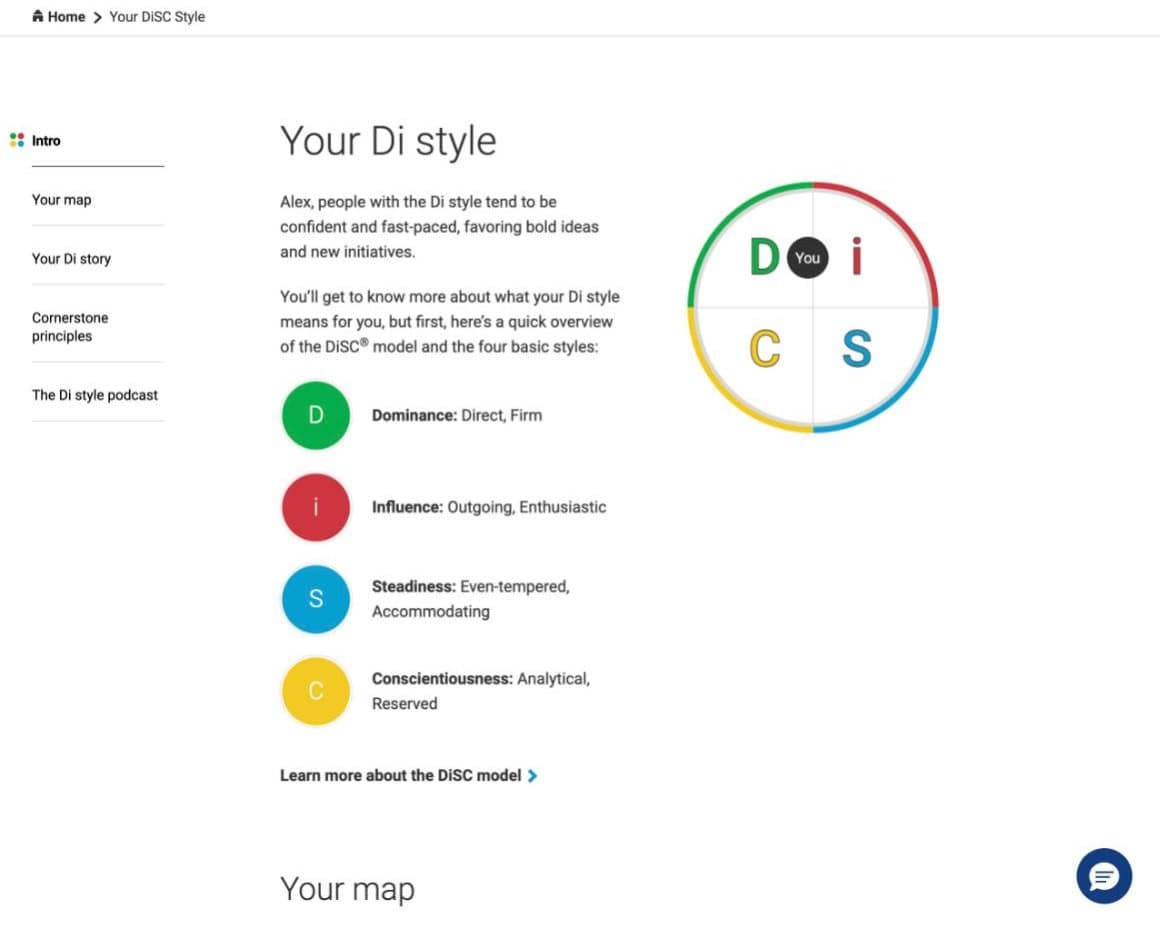Click the Home icon in the breadcrumb
Screen dimensions: 1160x929
click(x=38, y=16)
